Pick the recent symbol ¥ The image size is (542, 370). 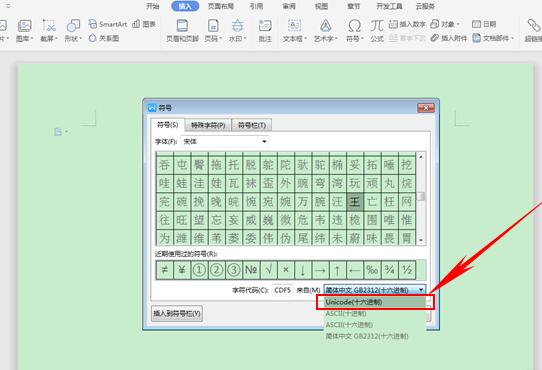tap(182, 270)
